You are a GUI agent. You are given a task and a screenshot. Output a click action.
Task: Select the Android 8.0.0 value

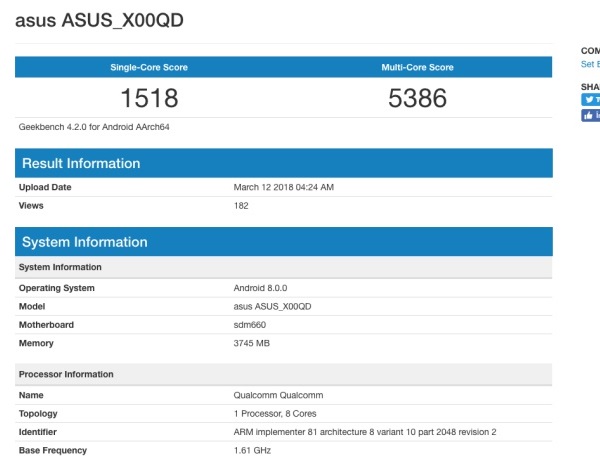pos(260,288)
